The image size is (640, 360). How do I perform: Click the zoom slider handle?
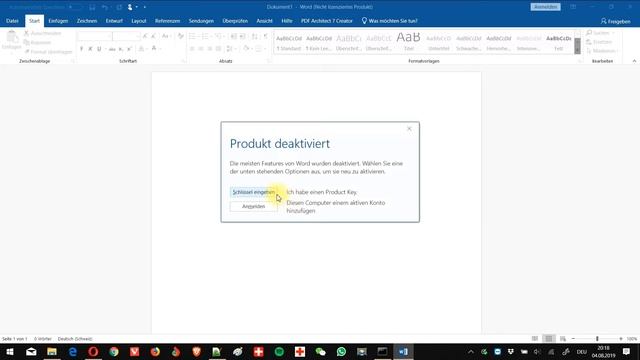597,339
